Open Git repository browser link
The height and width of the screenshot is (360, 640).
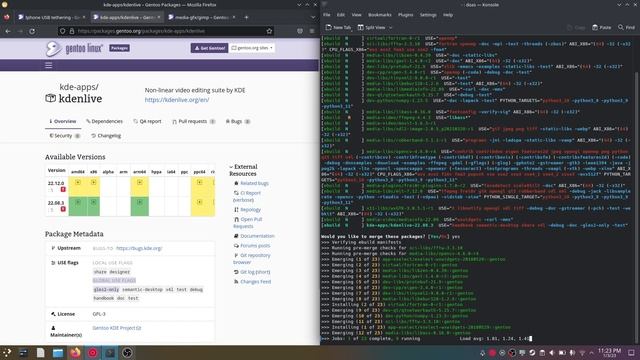[251, 258]
